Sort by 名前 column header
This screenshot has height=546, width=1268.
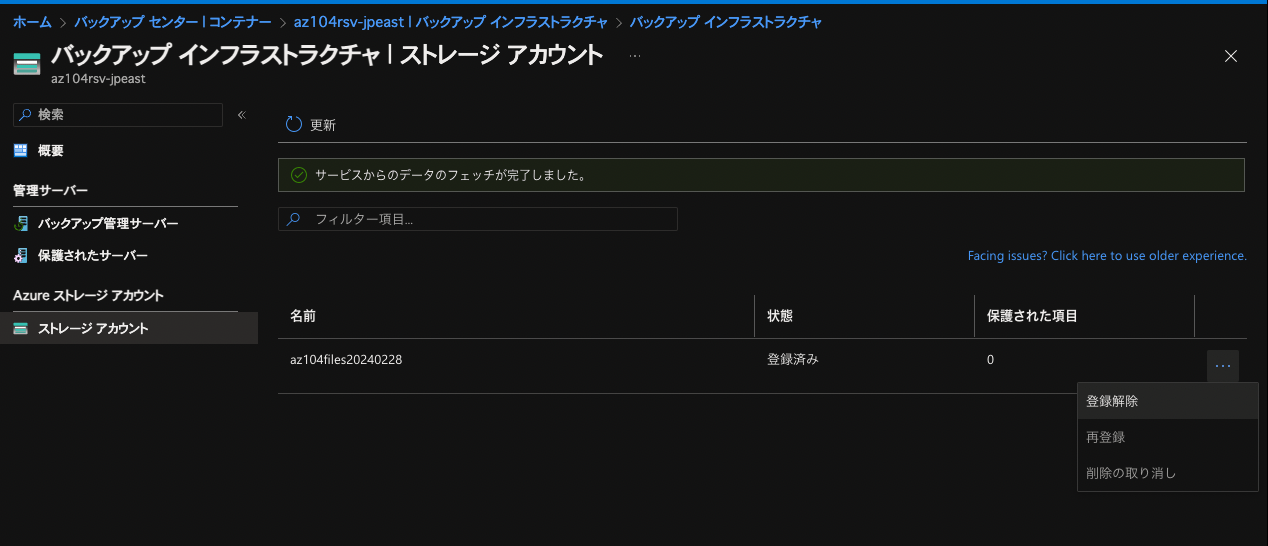tap(303, 316)
